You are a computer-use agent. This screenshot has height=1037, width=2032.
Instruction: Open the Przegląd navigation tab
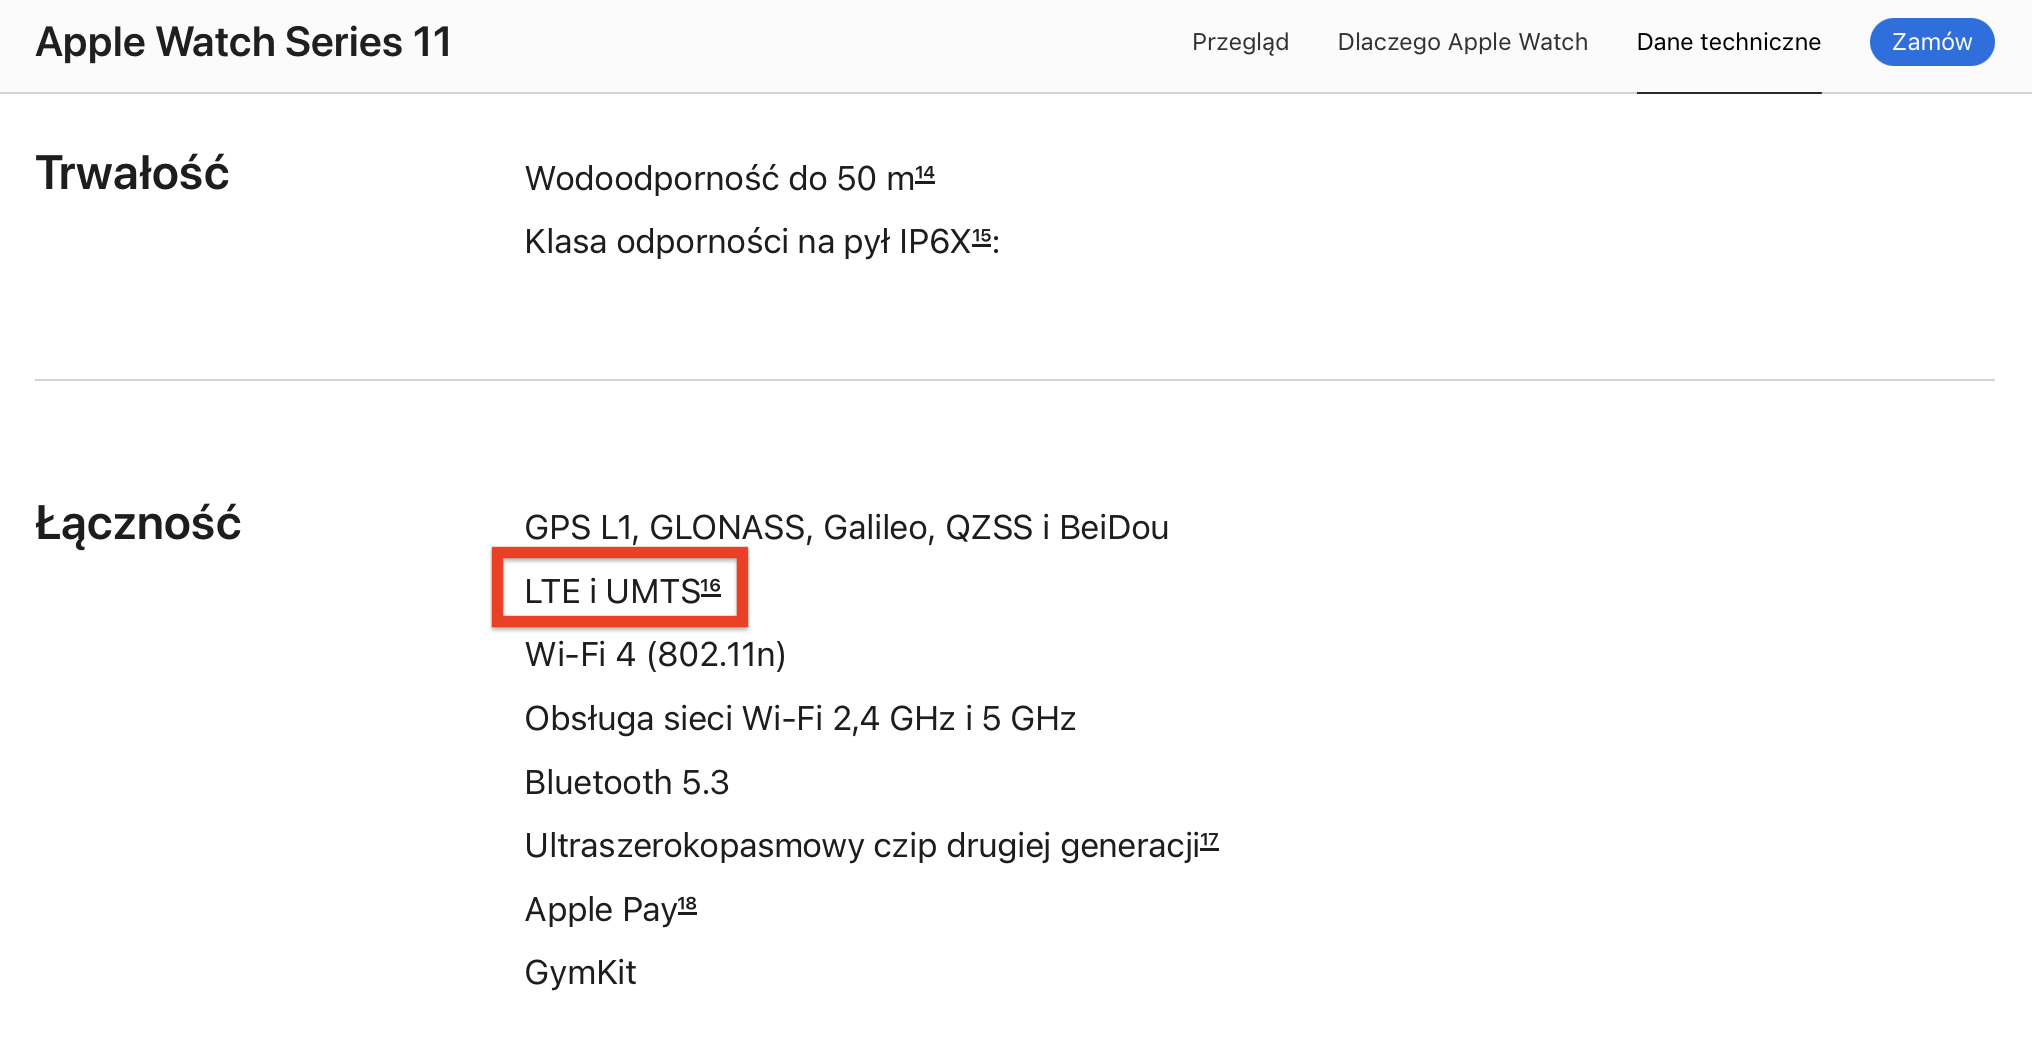[x=1240, y=42]
